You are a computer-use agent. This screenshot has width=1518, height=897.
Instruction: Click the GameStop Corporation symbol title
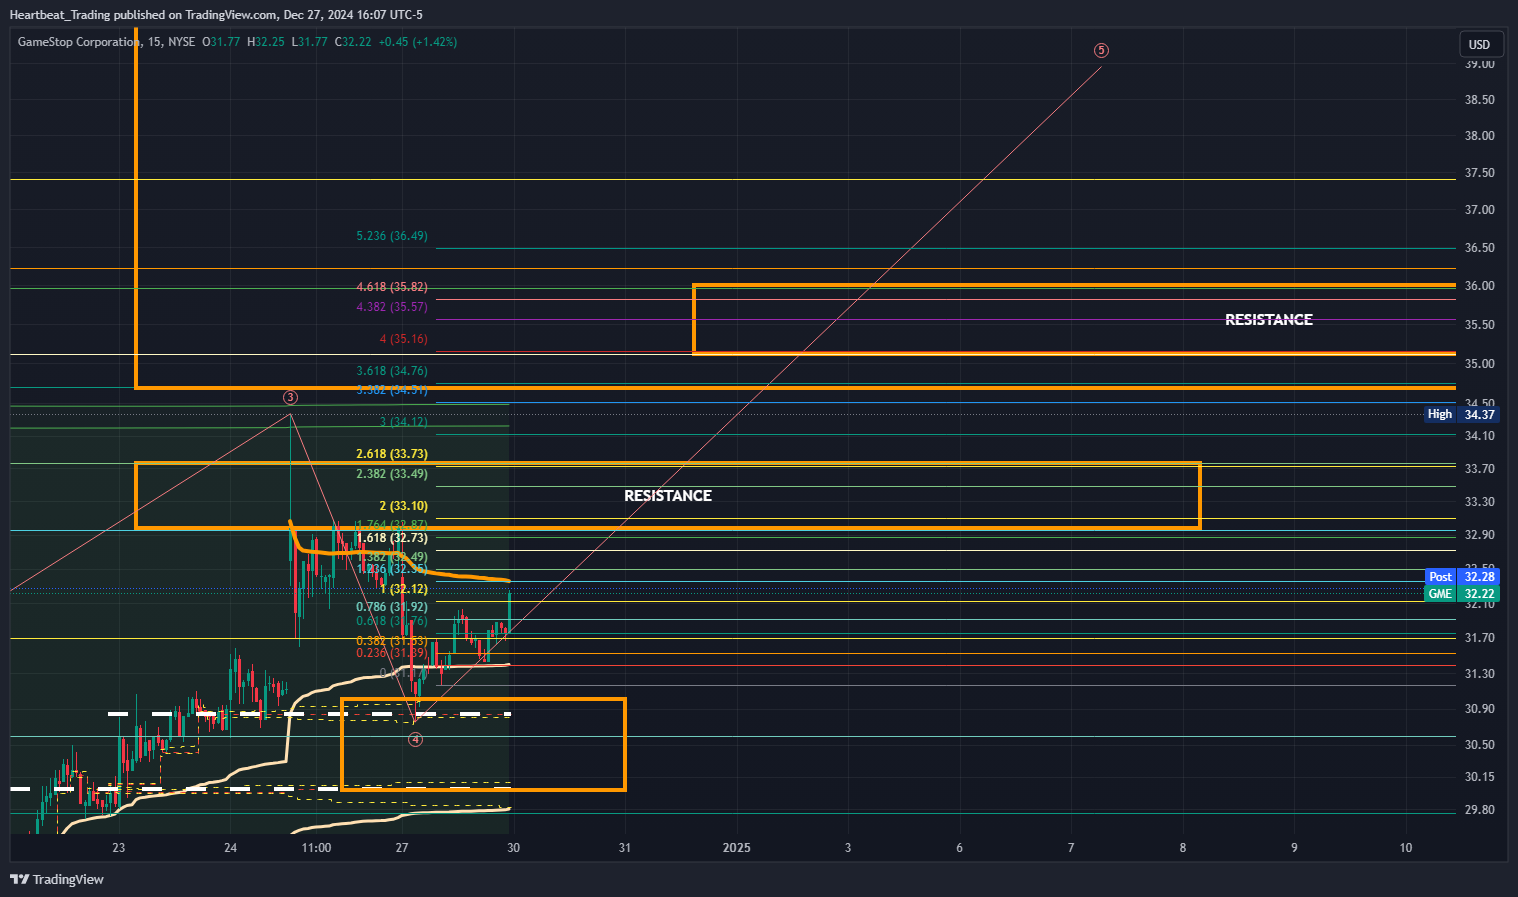79,42
